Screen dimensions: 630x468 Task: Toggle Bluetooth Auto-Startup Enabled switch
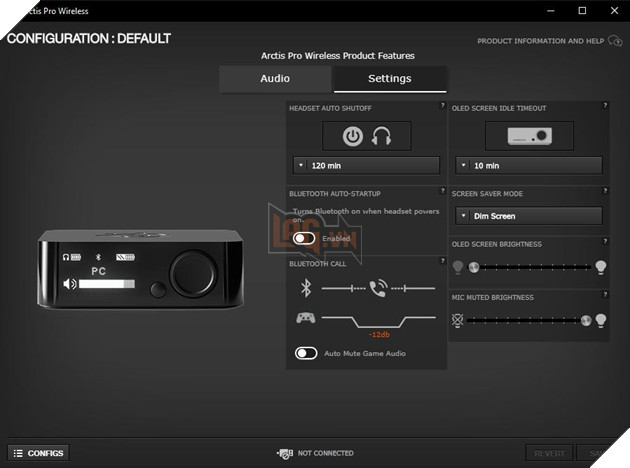pyautogui.click(x=304, y=238)
